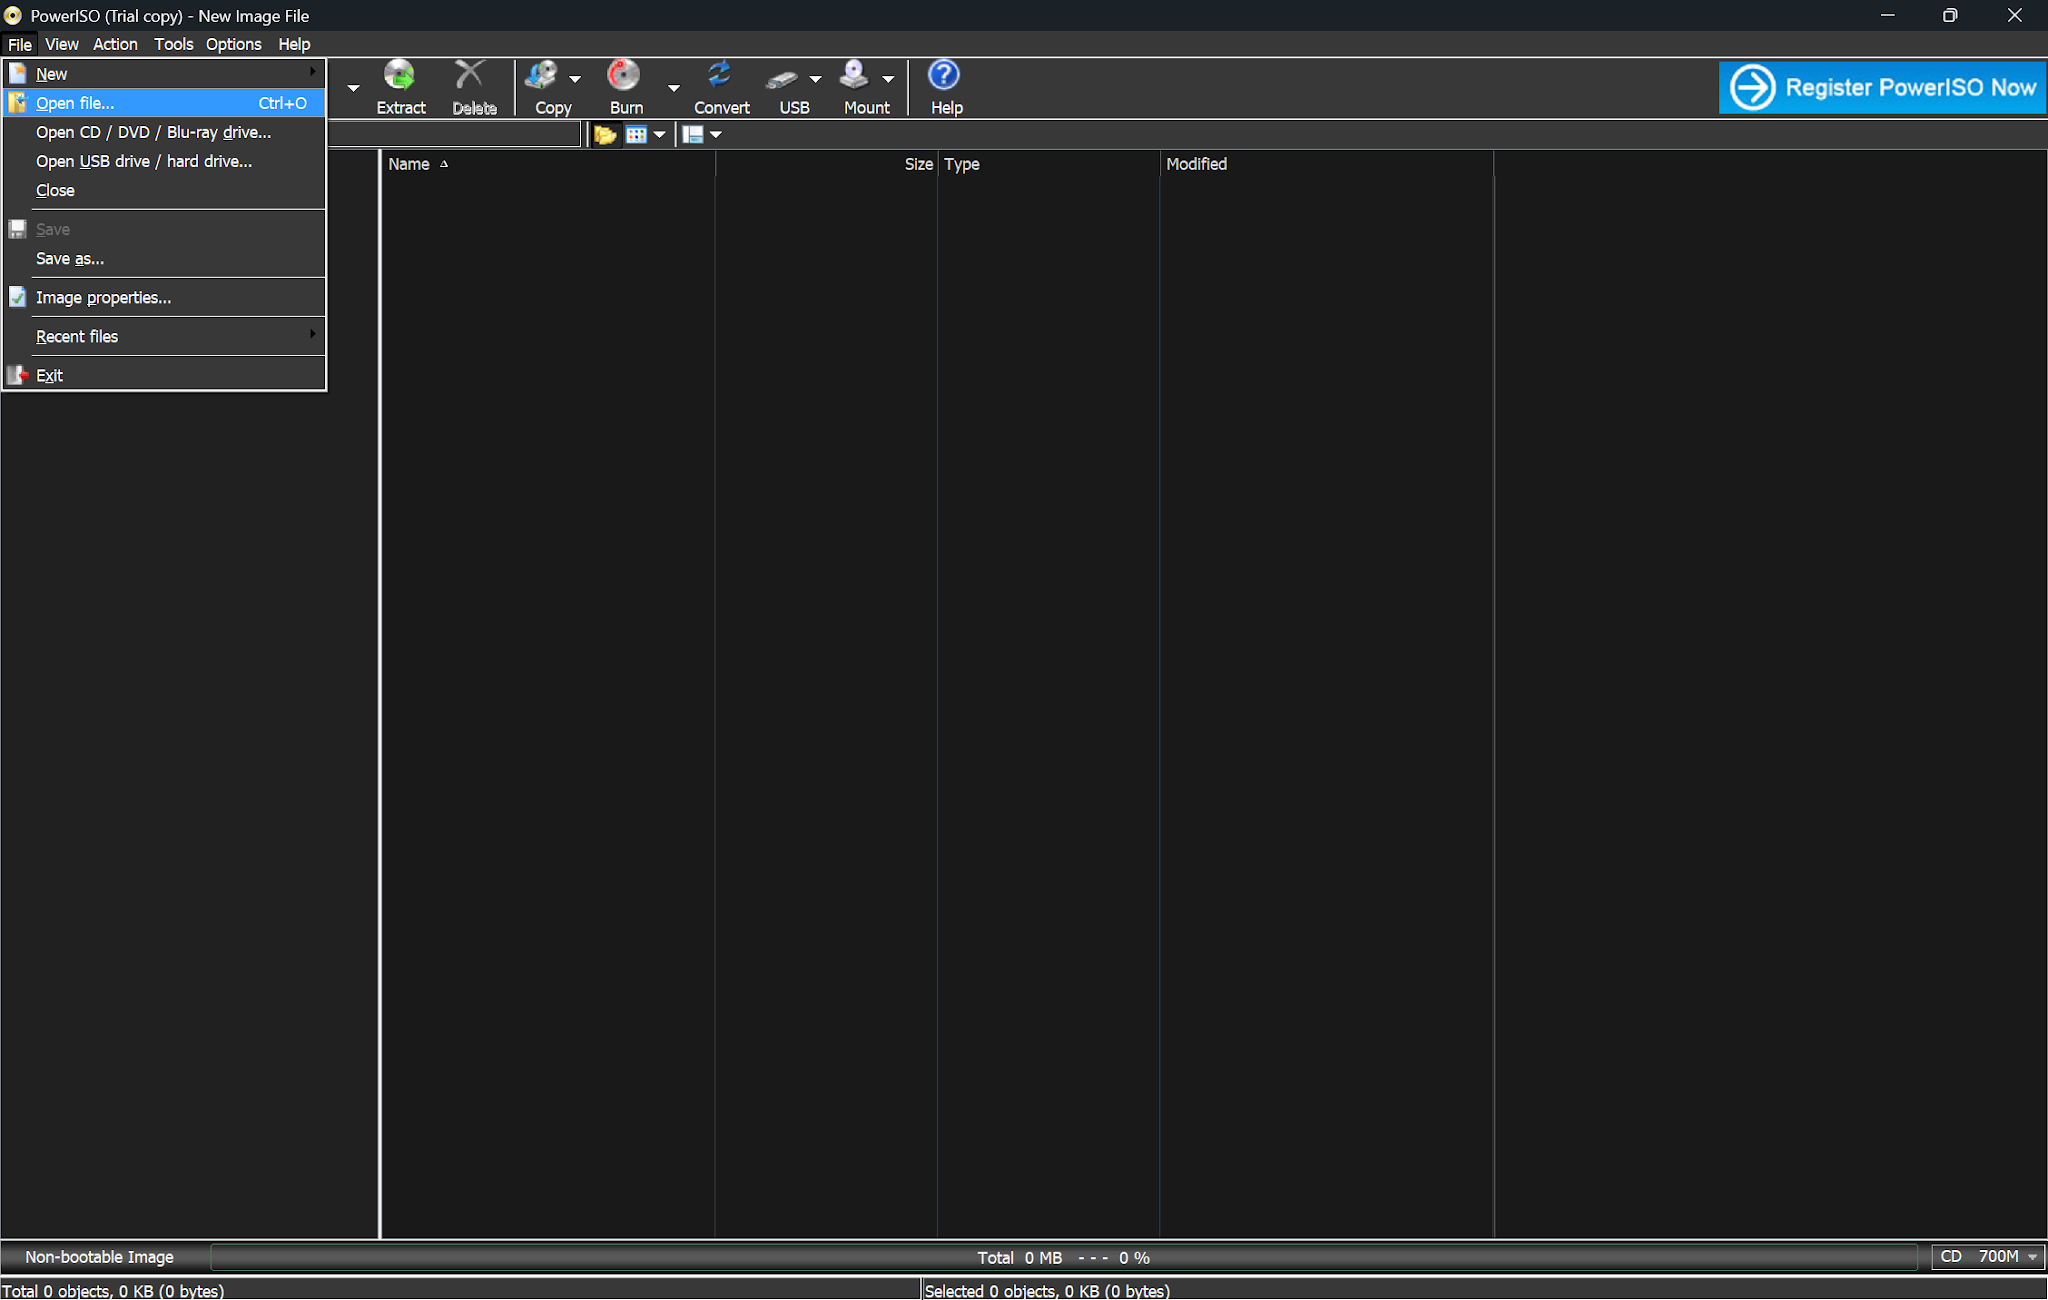The height and width of the screenshot is (1300, 2048).
Task: Open the Action menu
Action: (x=116, y=44)
